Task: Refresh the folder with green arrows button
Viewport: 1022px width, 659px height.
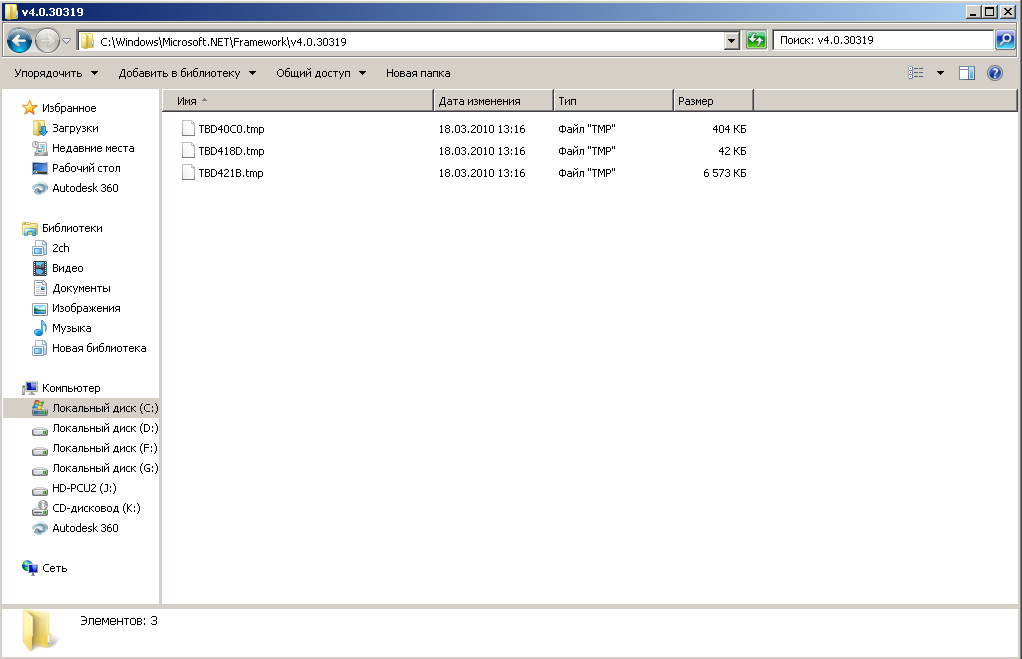Action: (756, 40)
